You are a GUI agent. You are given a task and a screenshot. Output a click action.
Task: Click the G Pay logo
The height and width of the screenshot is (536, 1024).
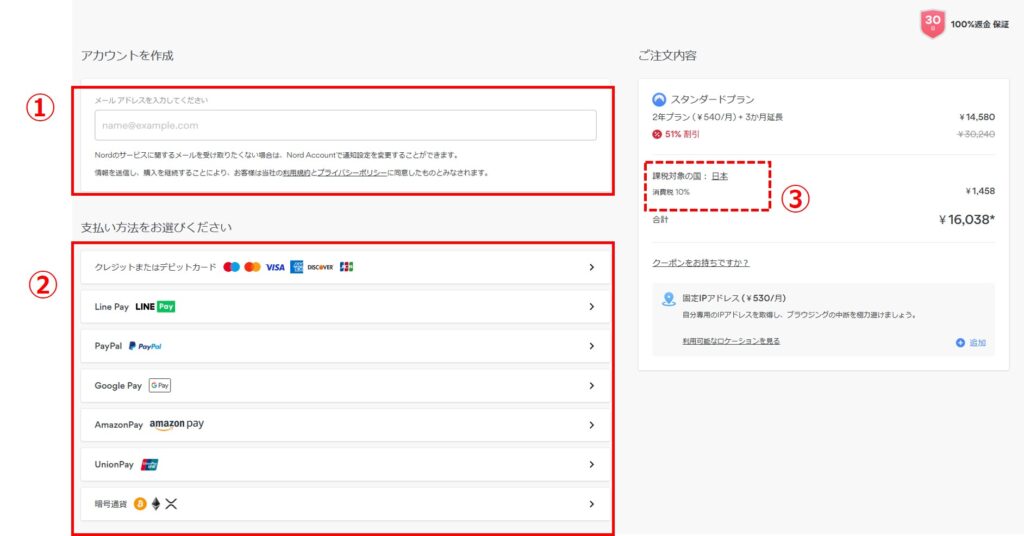tap(160, 386)
